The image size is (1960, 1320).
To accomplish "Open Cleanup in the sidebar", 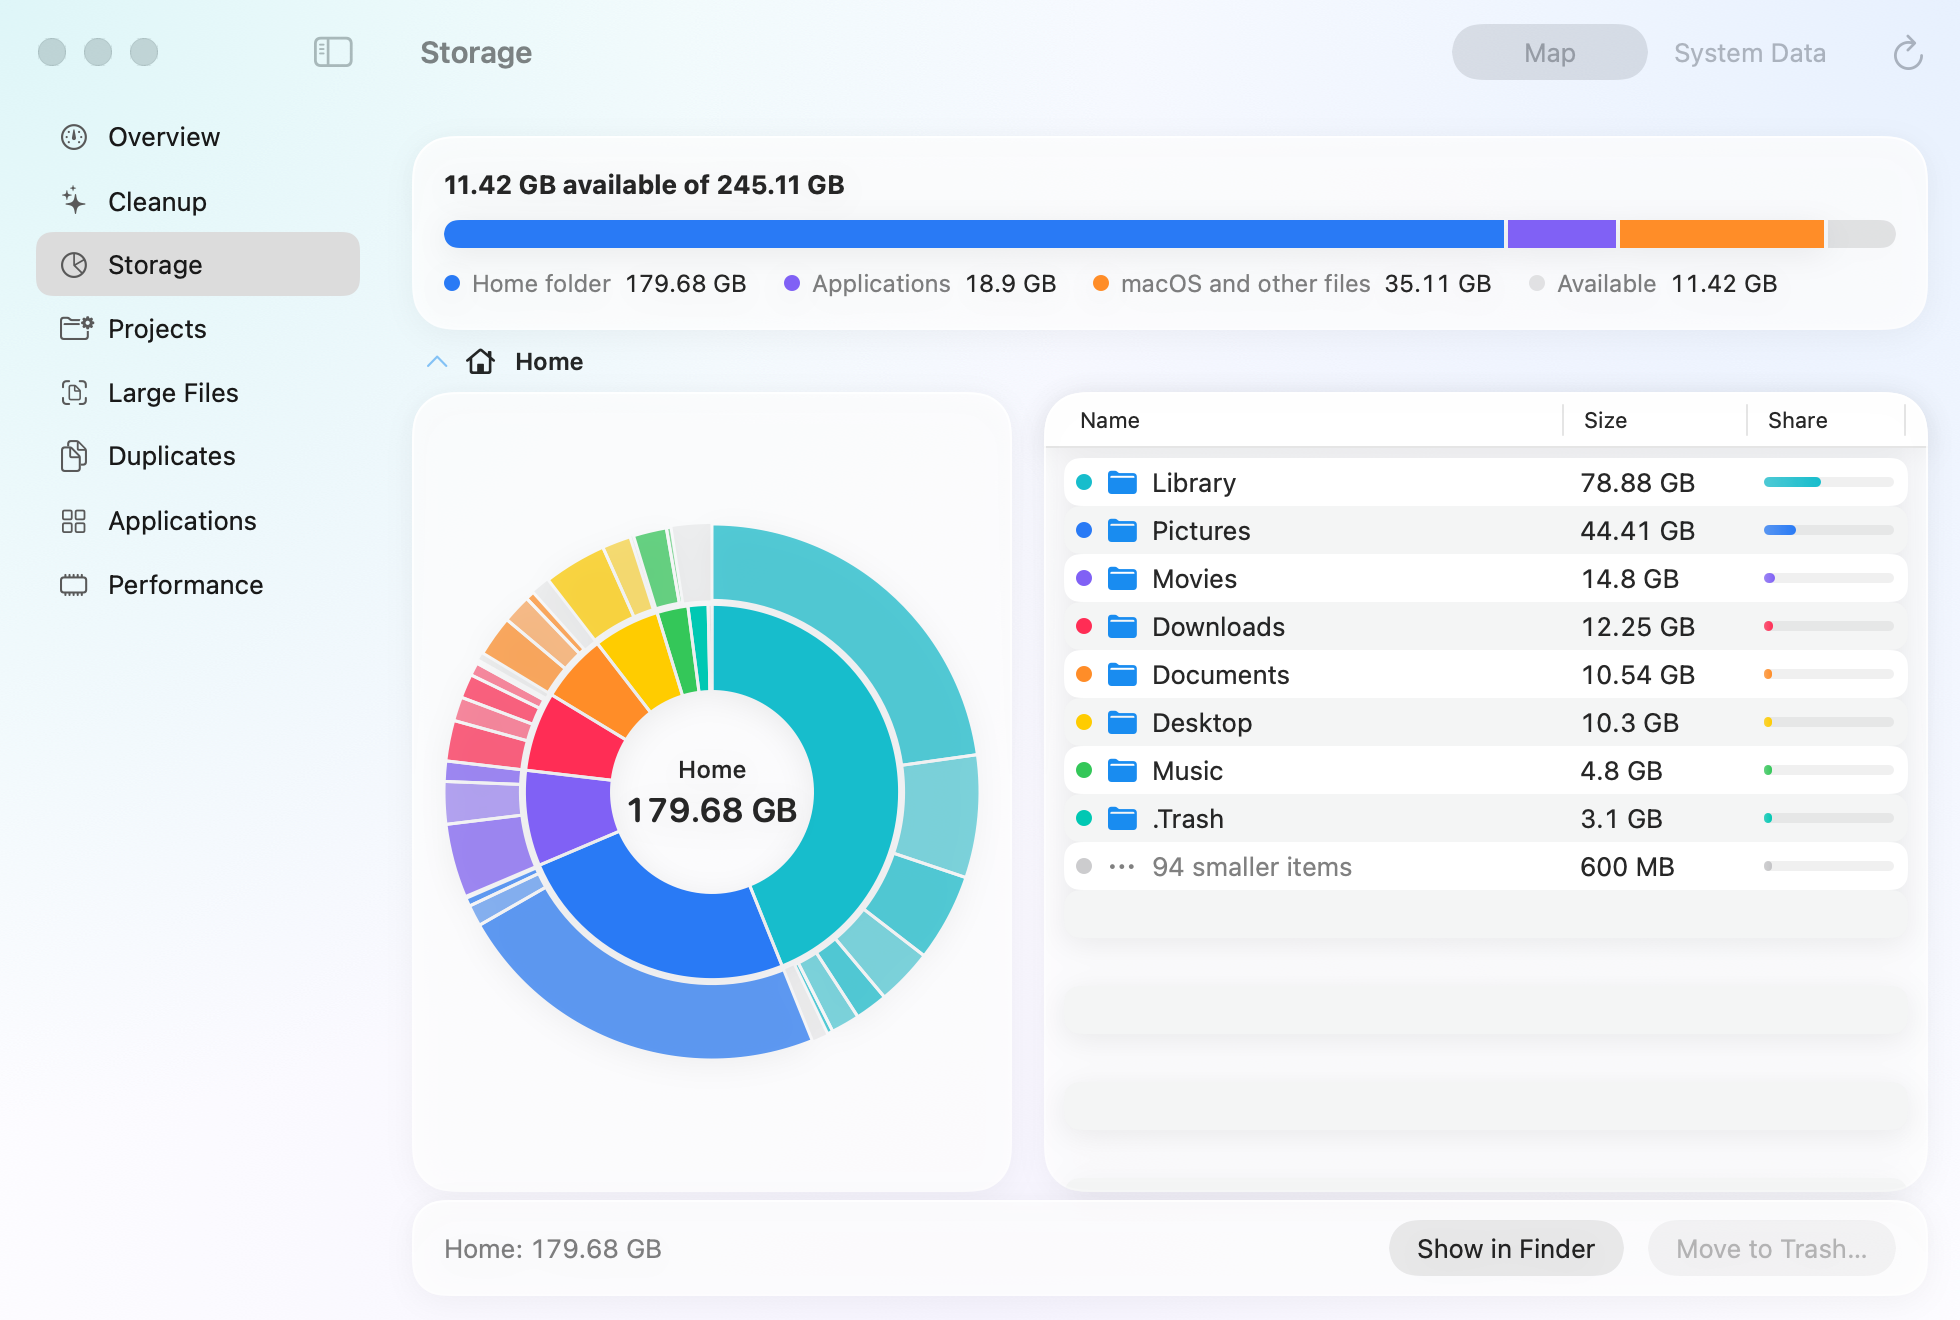I will [x=198, y=201].
